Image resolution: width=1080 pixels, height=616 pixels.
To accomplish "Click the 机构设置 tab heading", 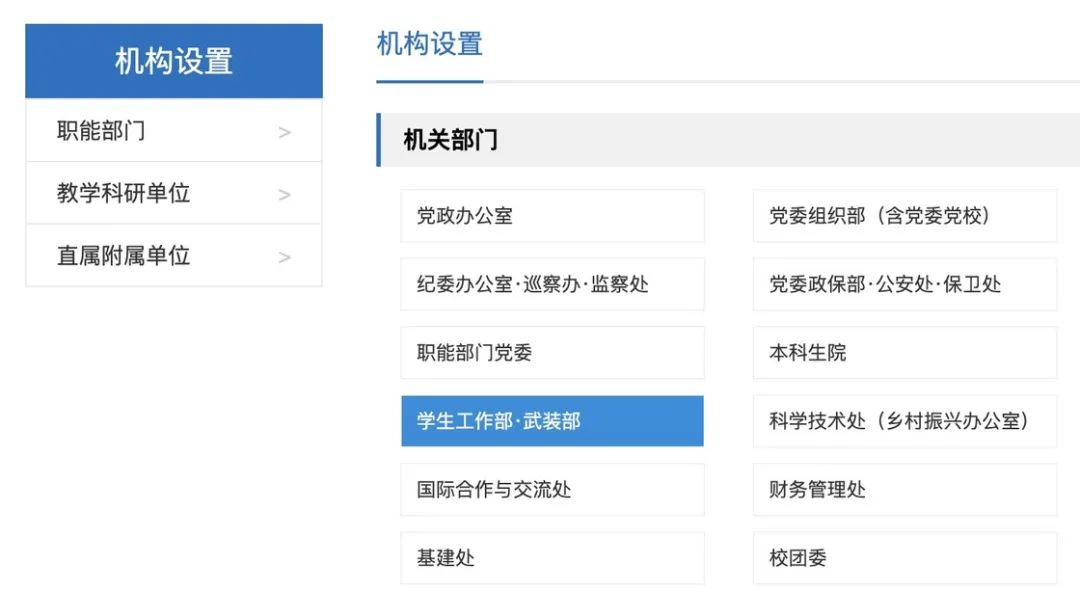I will (430, 45).
